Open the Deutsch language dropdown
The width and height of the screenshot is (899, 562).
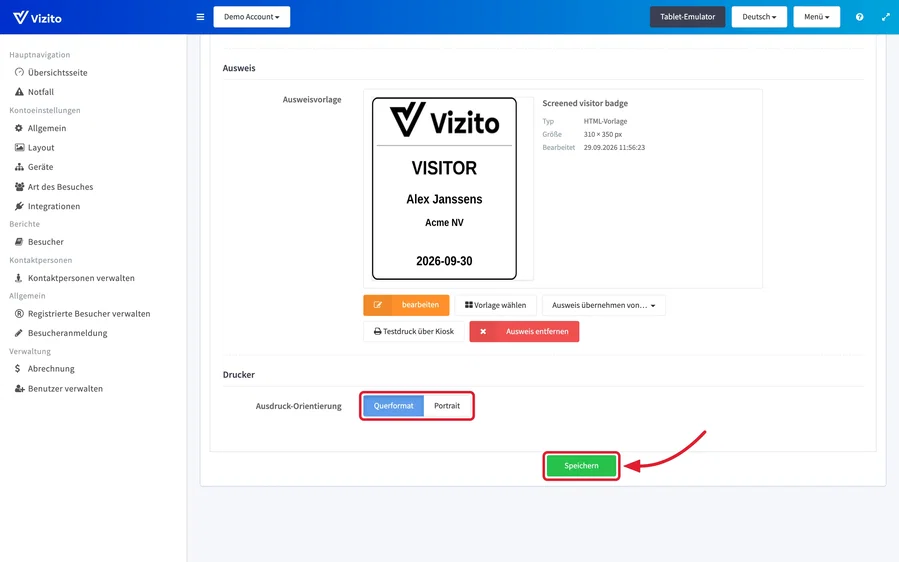tap(759, 17)
